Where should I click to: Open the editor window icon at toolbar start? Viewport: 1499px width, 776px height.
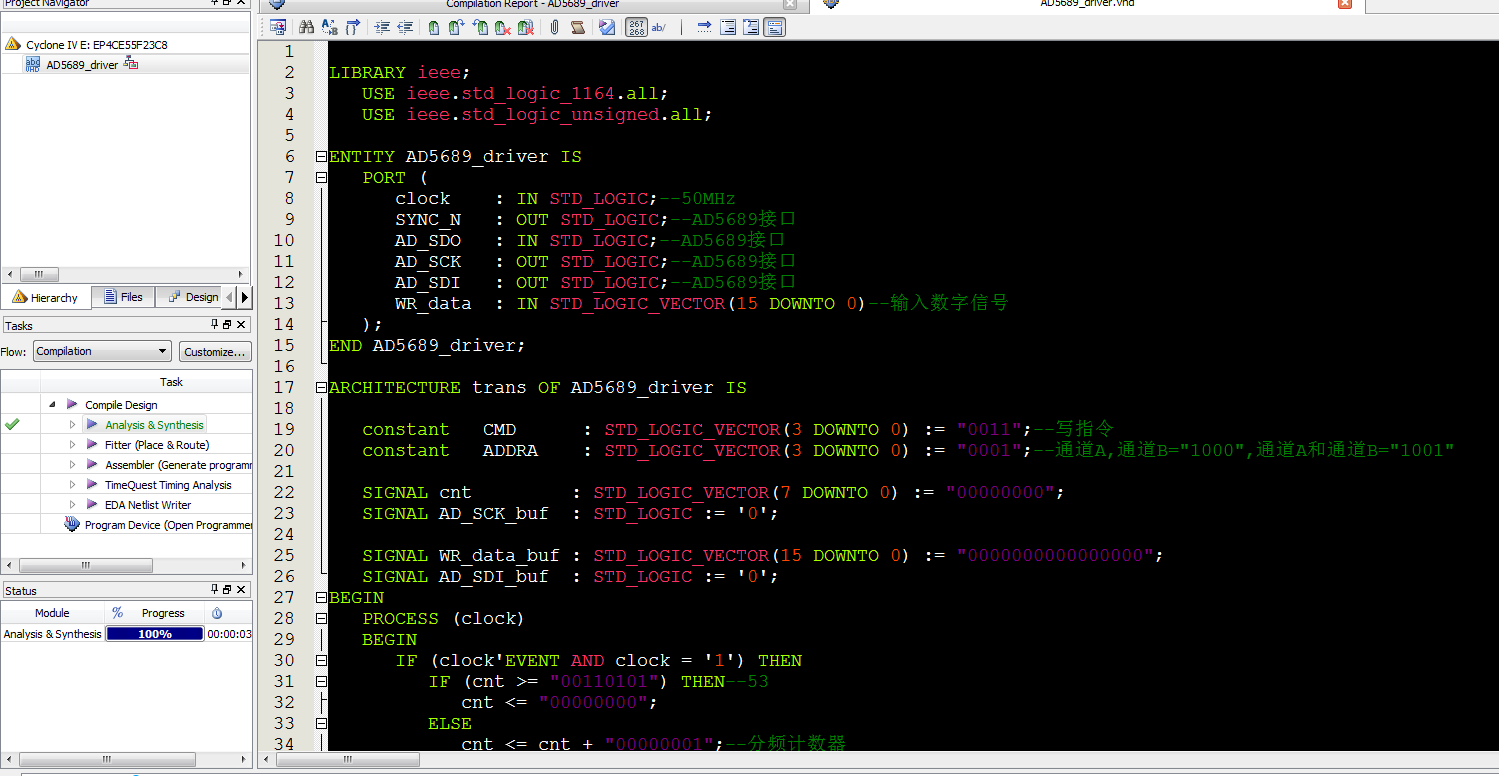(x=278, y=27)
